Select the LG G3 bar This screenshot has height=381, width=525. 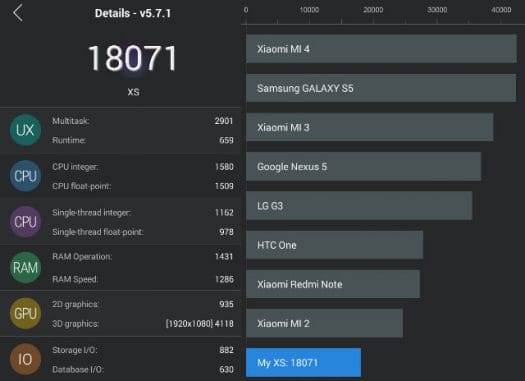[359, 206]
